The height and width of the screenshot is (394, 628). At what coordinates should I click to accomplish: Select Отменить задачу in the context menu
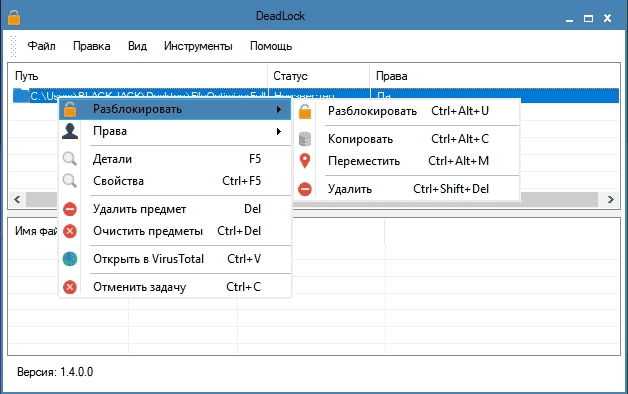175,287
